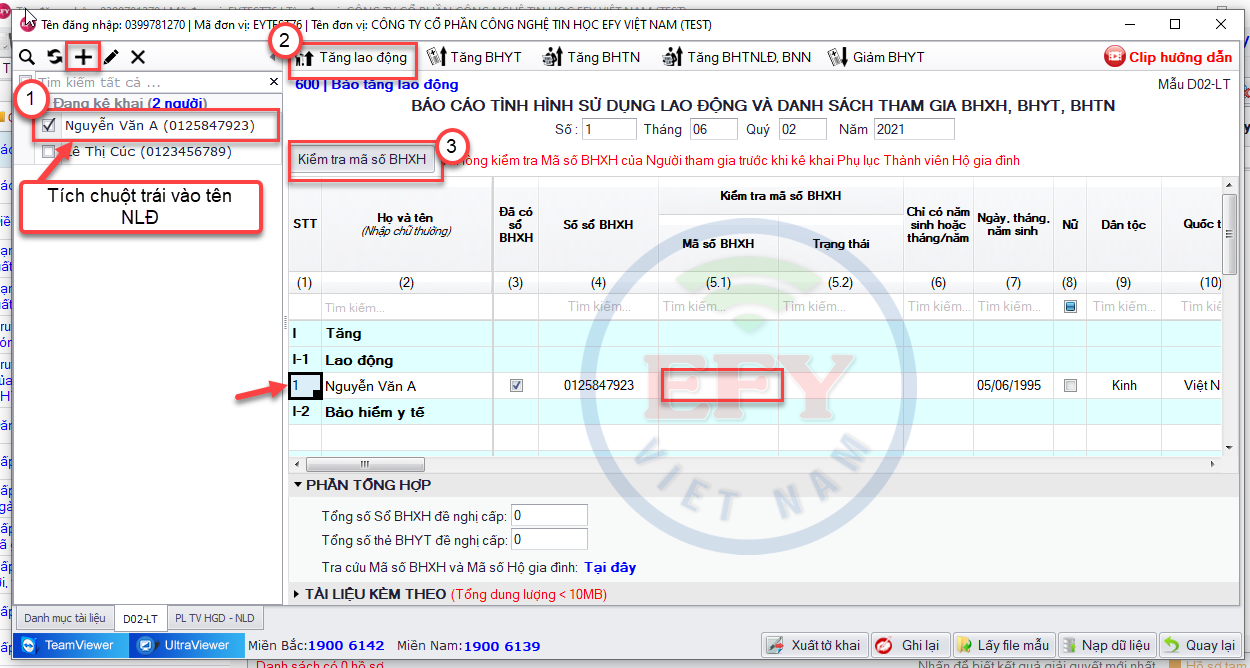Click the Kiểm tra mã số BHXH button

pos(362,159)
